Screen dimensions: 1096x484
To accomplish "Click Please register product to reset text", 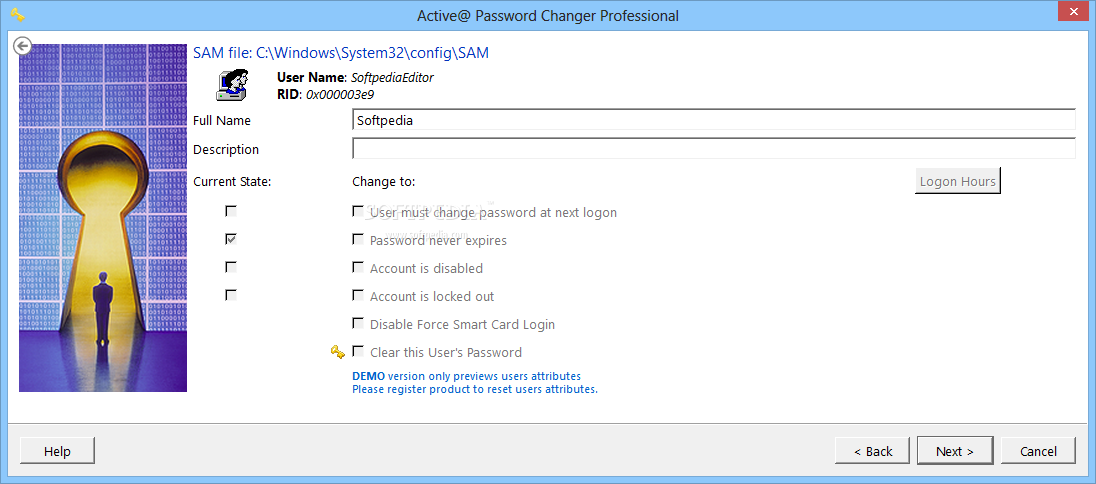I will pos(475,389).
